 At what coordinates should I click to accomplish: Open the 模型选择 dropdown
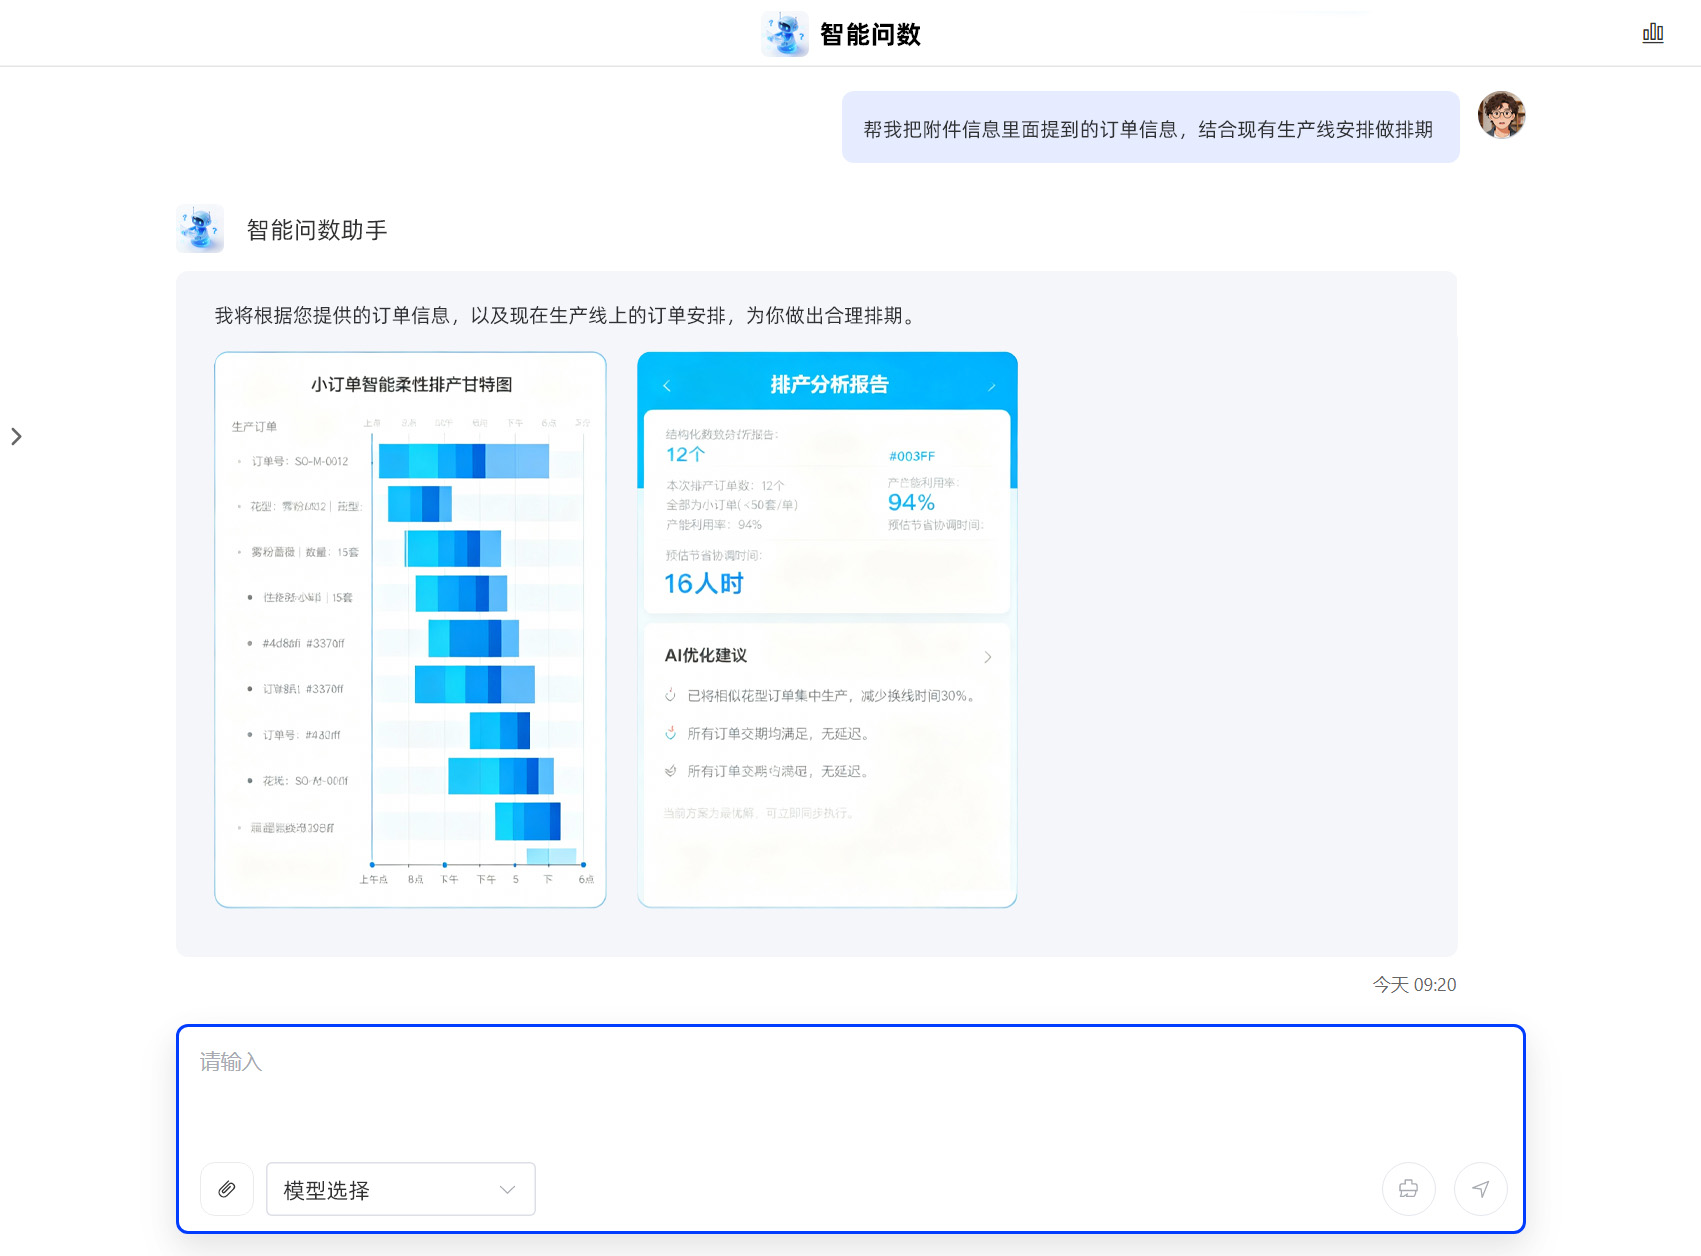(400, 1189)
